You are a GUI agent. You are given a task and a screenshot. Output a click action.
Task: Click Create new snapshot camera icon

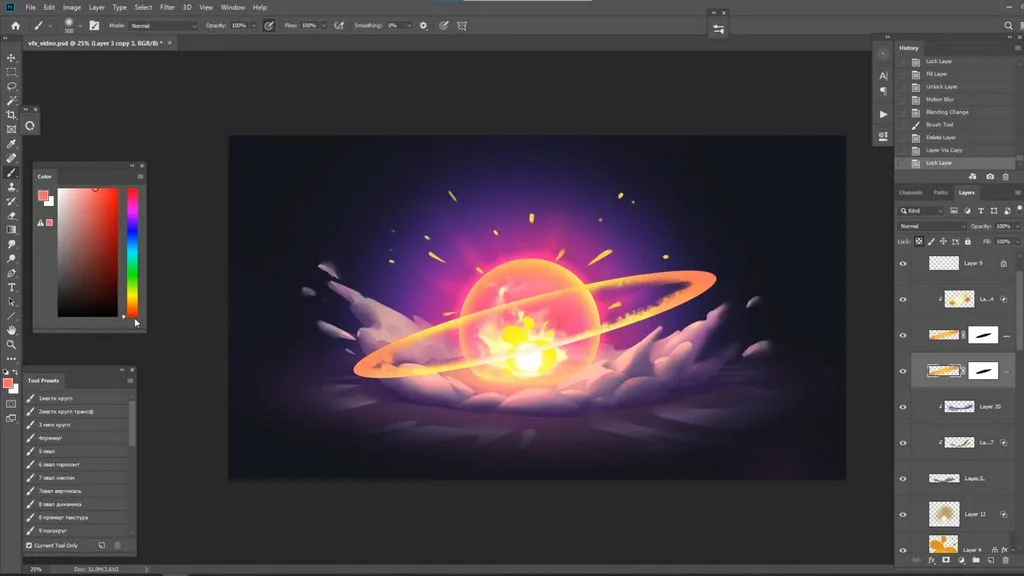click(990, 177)
